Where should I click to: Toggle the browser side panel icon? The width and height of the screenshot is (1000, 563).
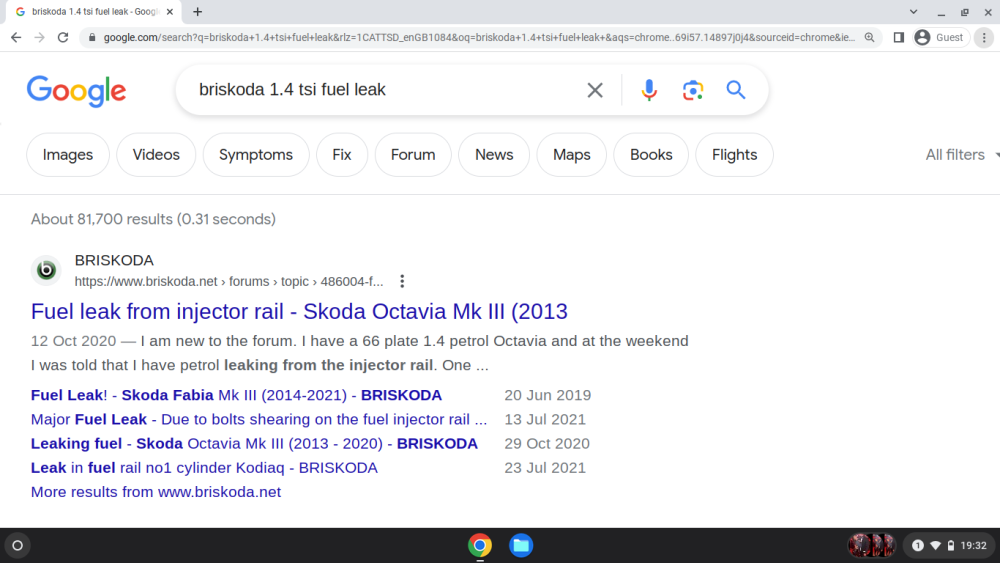pos(899,38)
